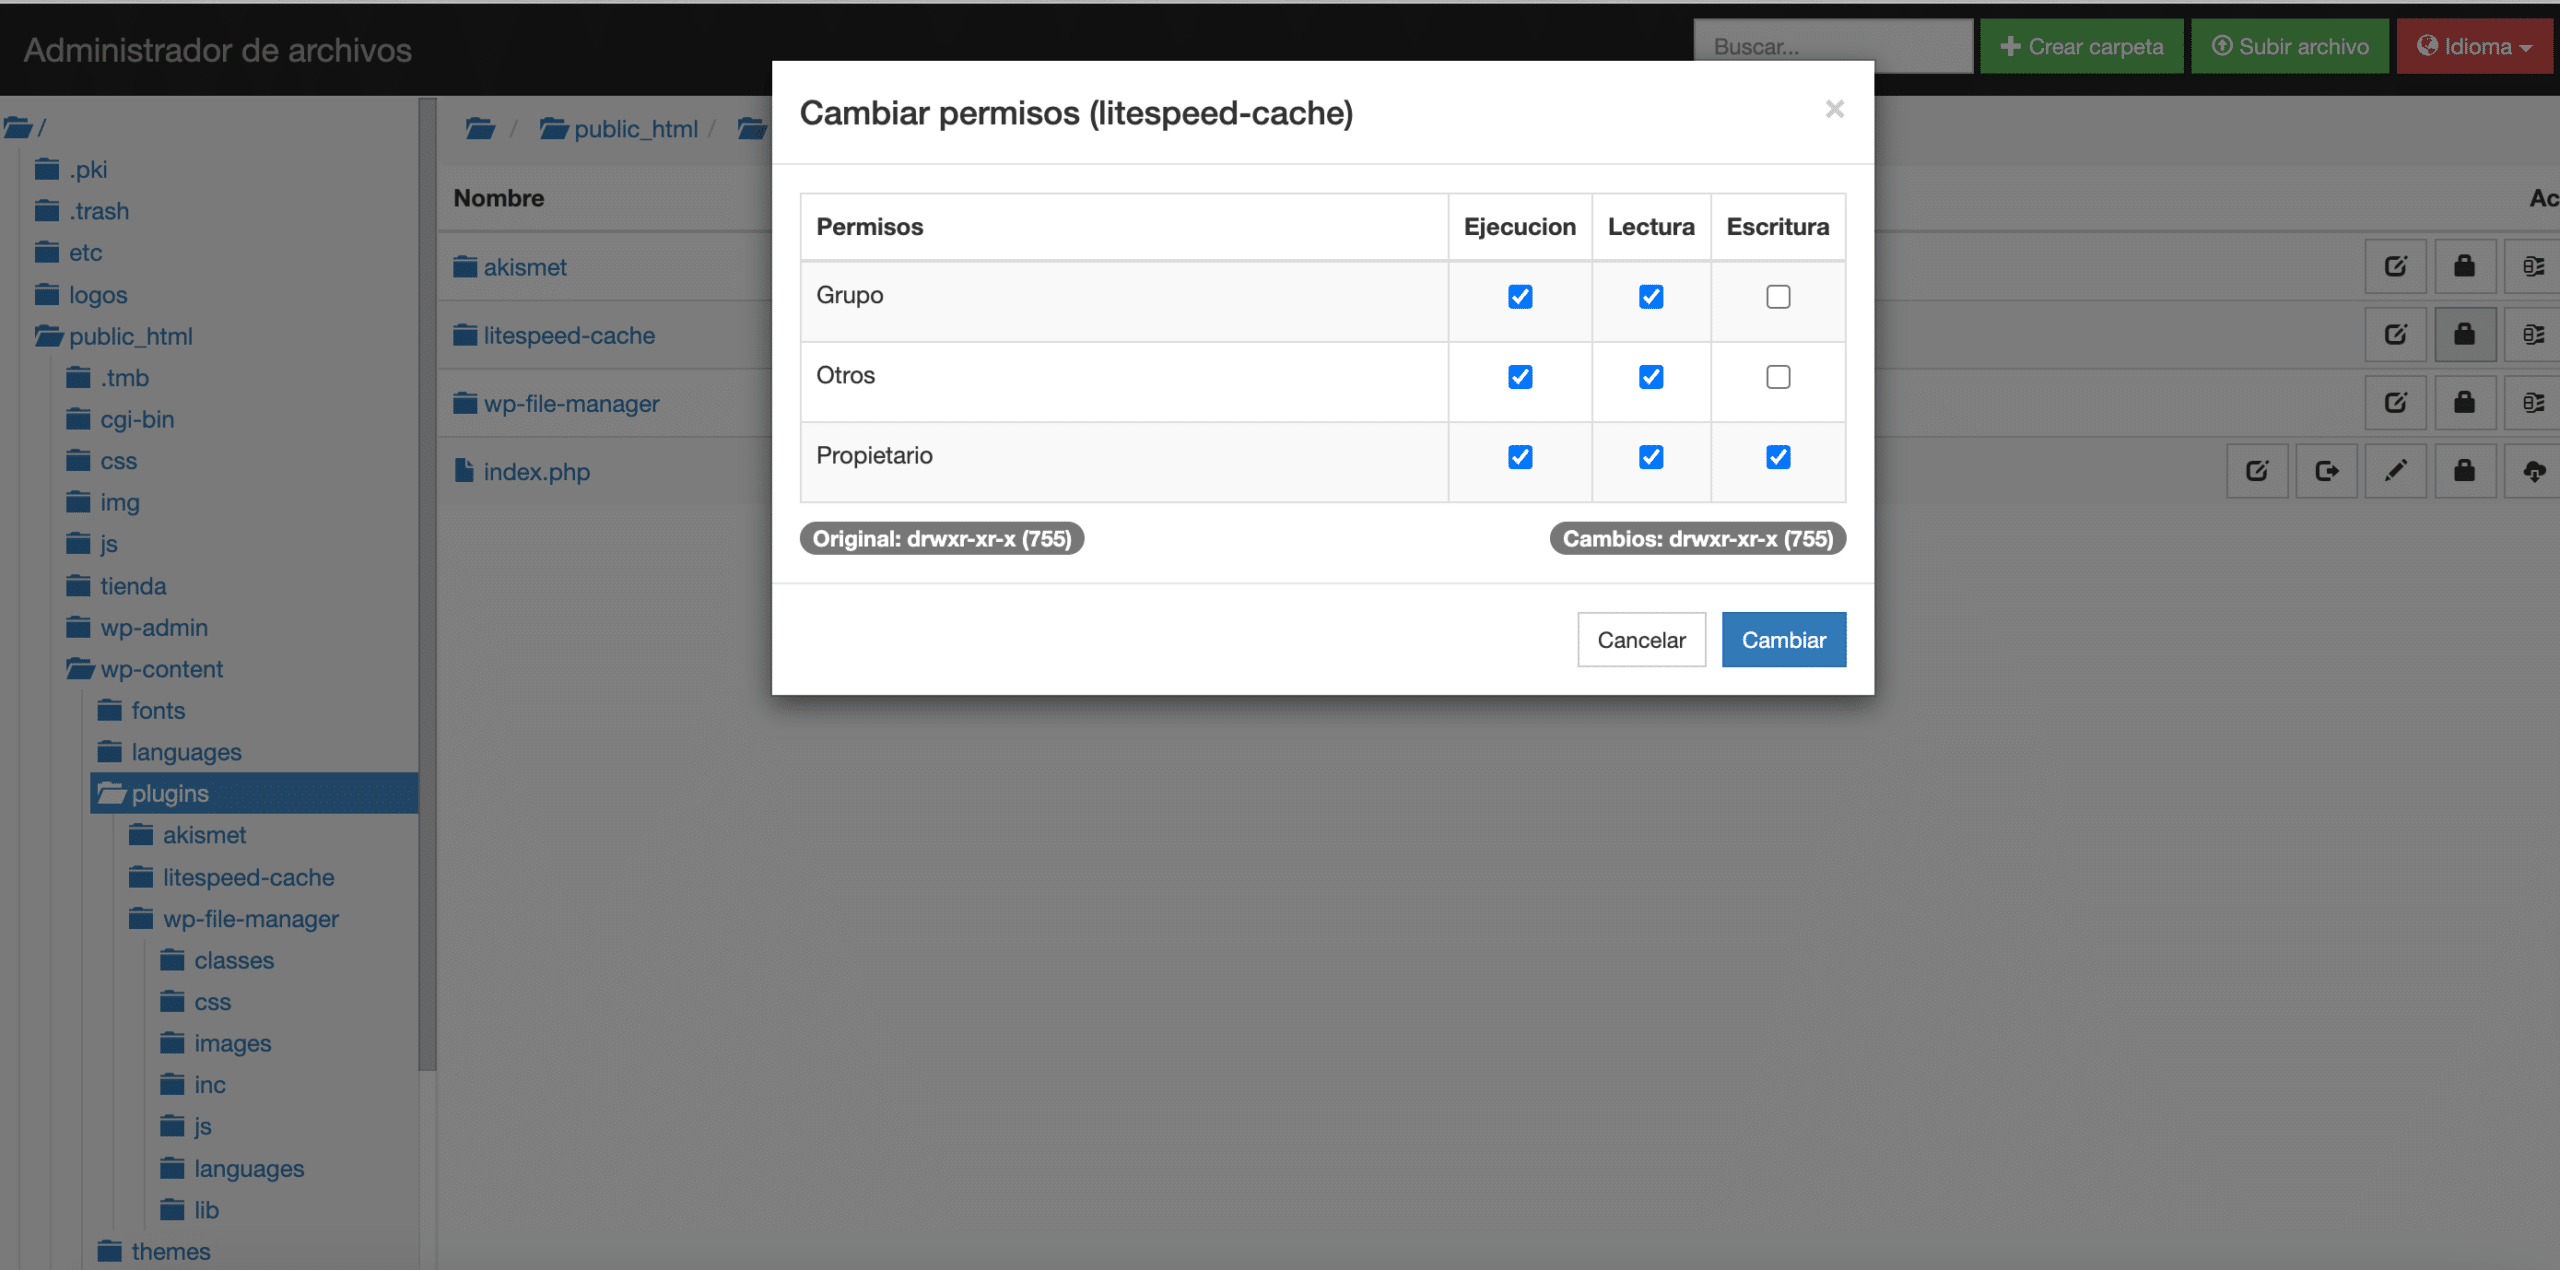Uncheck Ejecucion permission for Otros
The height and width of the screenshot is (1270, 2560).
point(1519,377)
